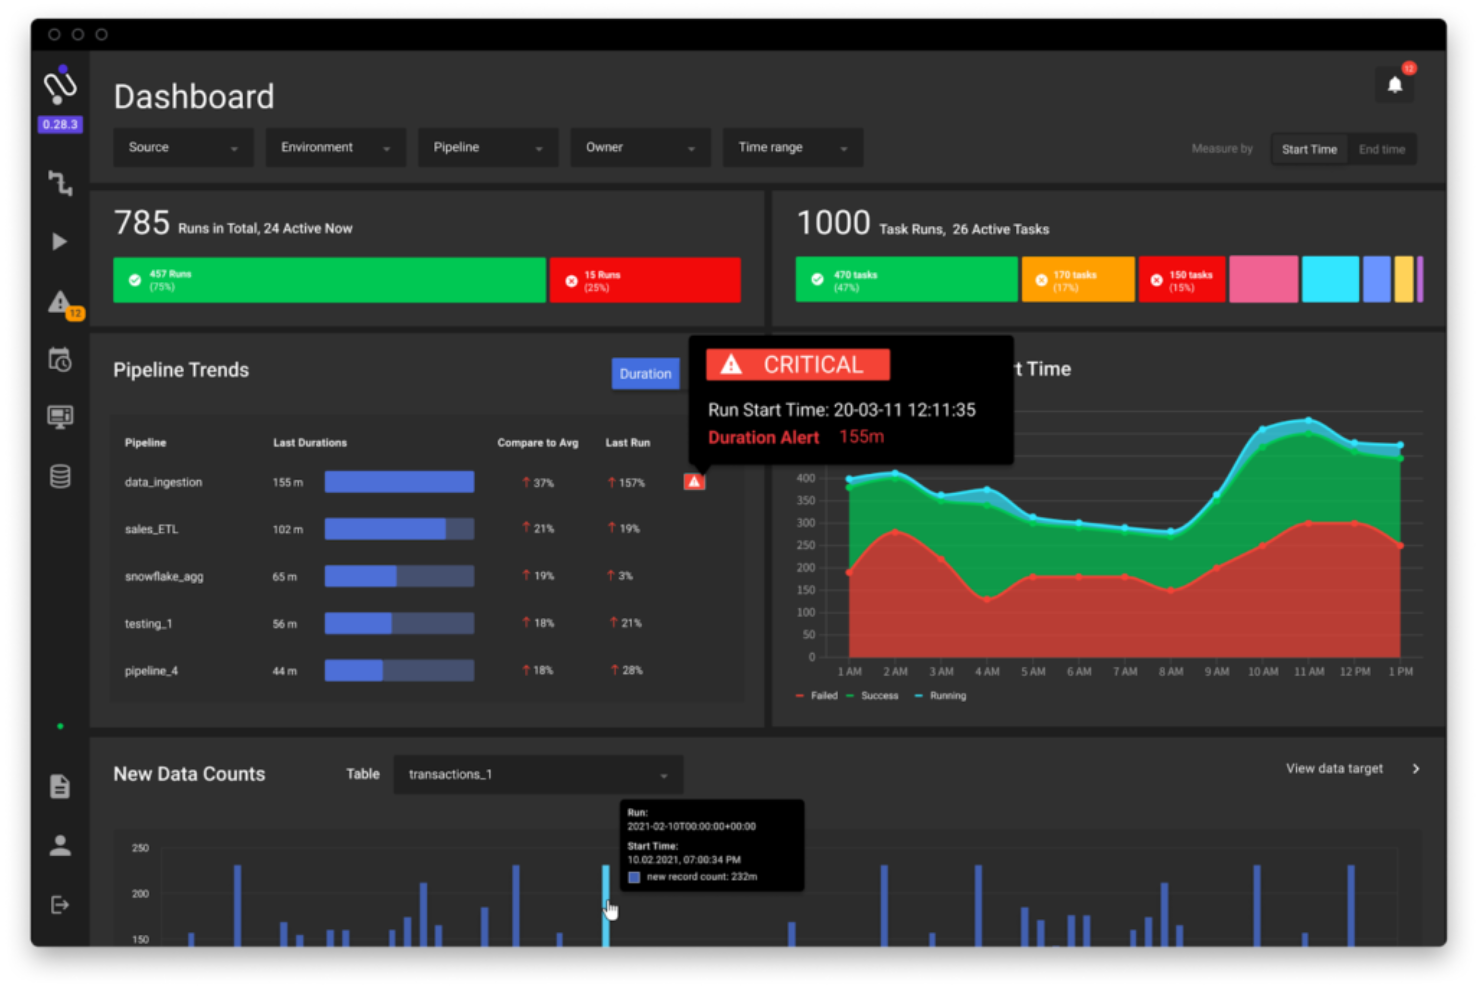Click the data_ingestion red alert icon
Viewport: 1480px width, 987px height.
[x=694, y=482]
